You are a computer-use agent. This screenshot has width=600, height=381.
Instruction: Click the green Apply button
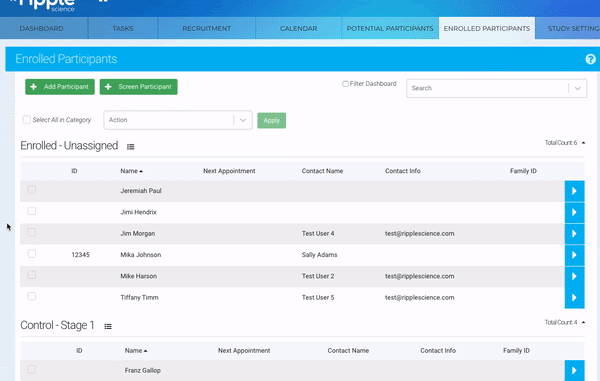coord(272,120)
